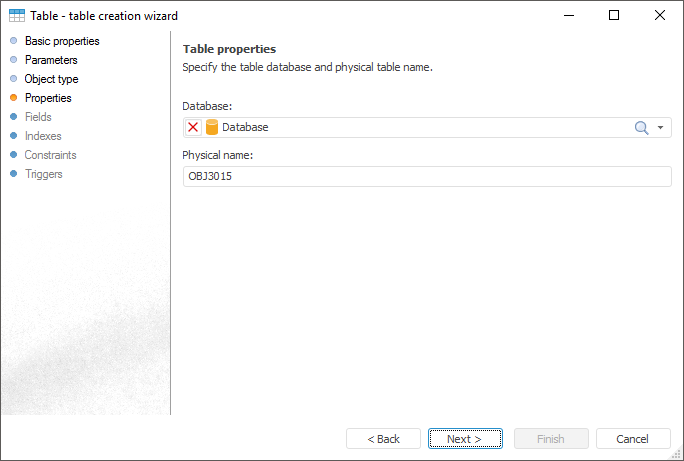The image size is (684, 461).
Task: Click the table wizard icon in title bar
Action: [17, 15]
